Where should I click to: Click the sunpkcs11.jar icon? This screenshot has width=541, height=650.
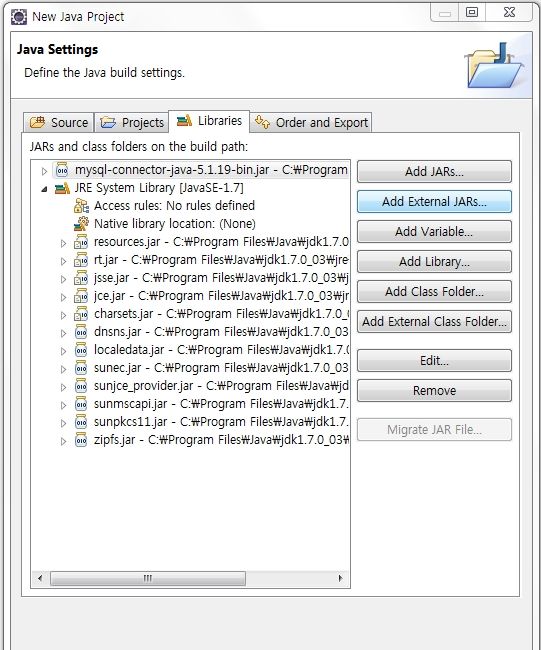[x=81, y=422]
